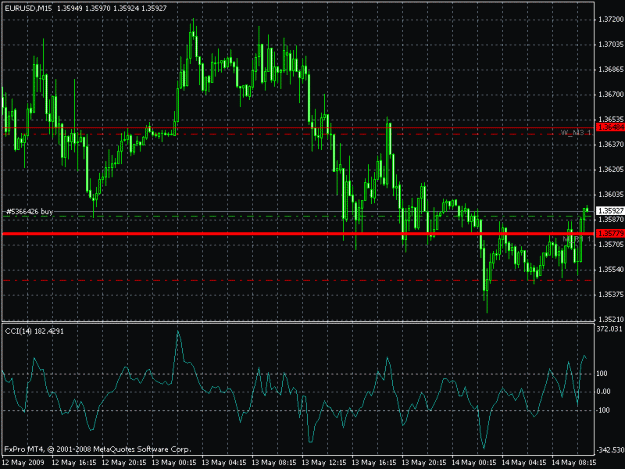The height and width of the screenshot is (469, 625).
Task: Click the white current price tag 1.35927
Action: point(610,210)
